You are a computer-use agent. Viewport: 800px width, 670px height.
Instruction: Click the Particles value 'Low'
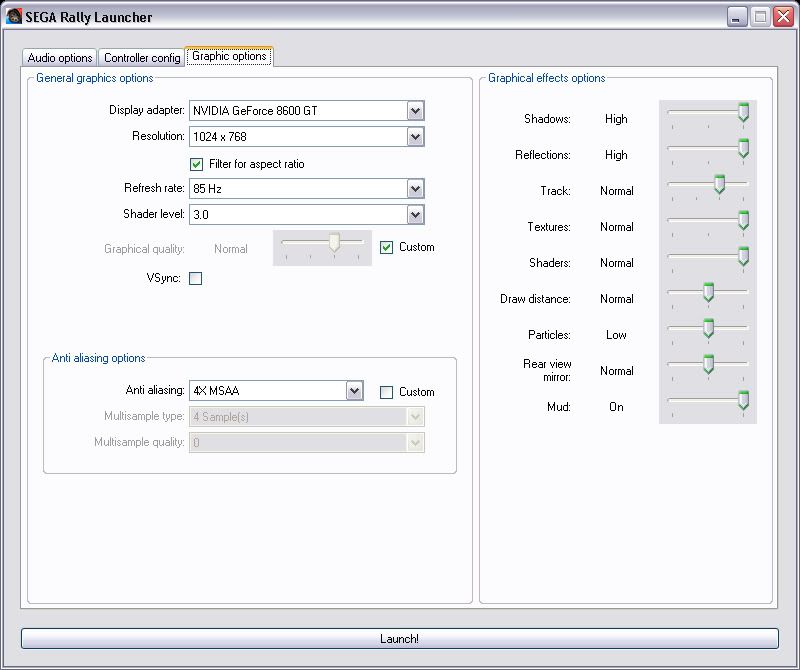(x=616, y=335)
